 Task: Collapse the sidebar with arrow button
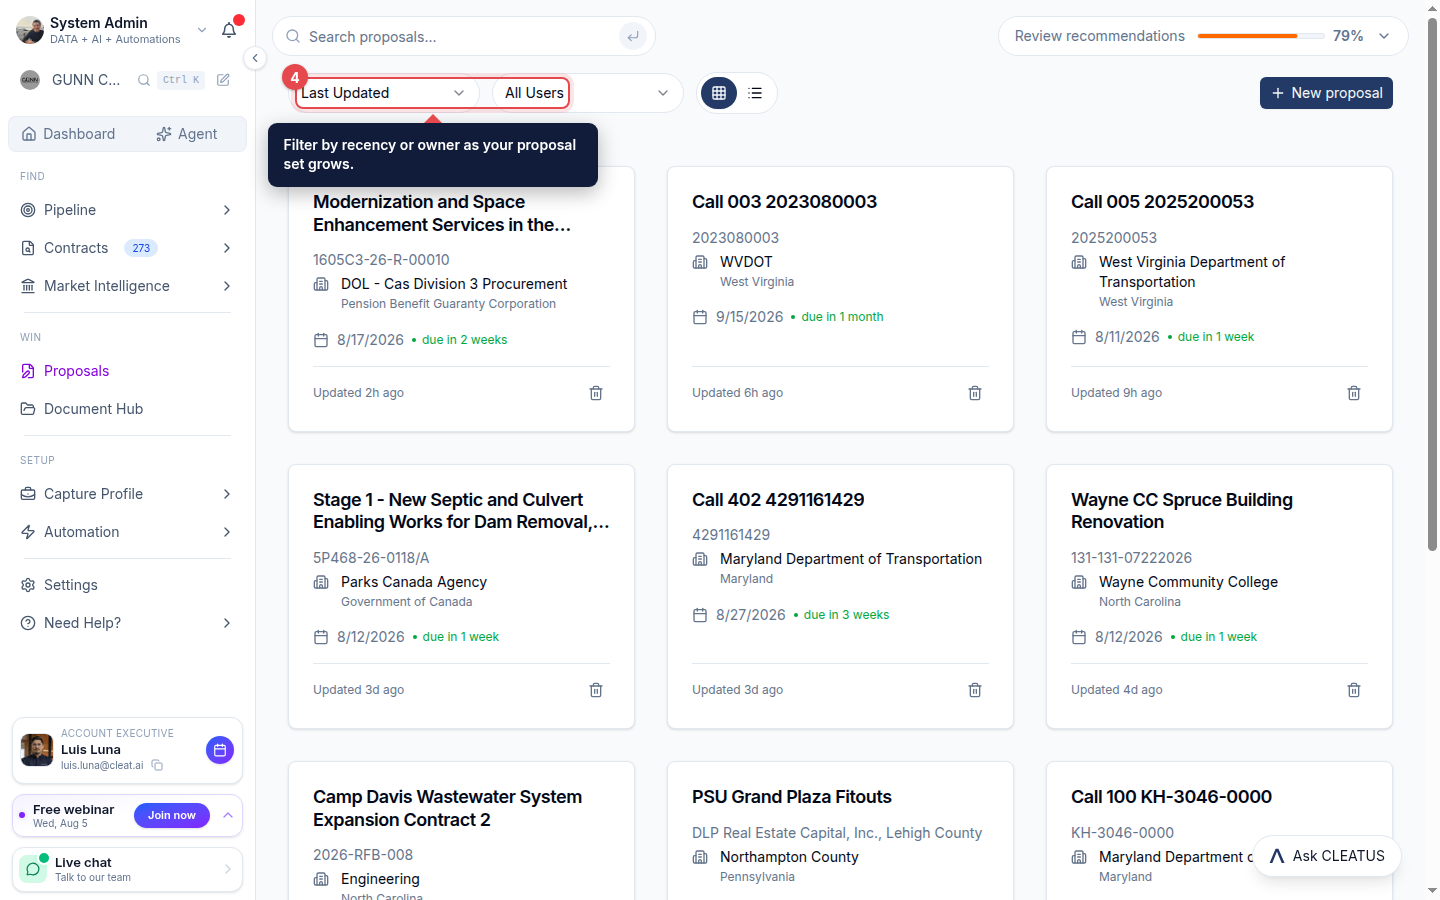(x=255, y=58)
